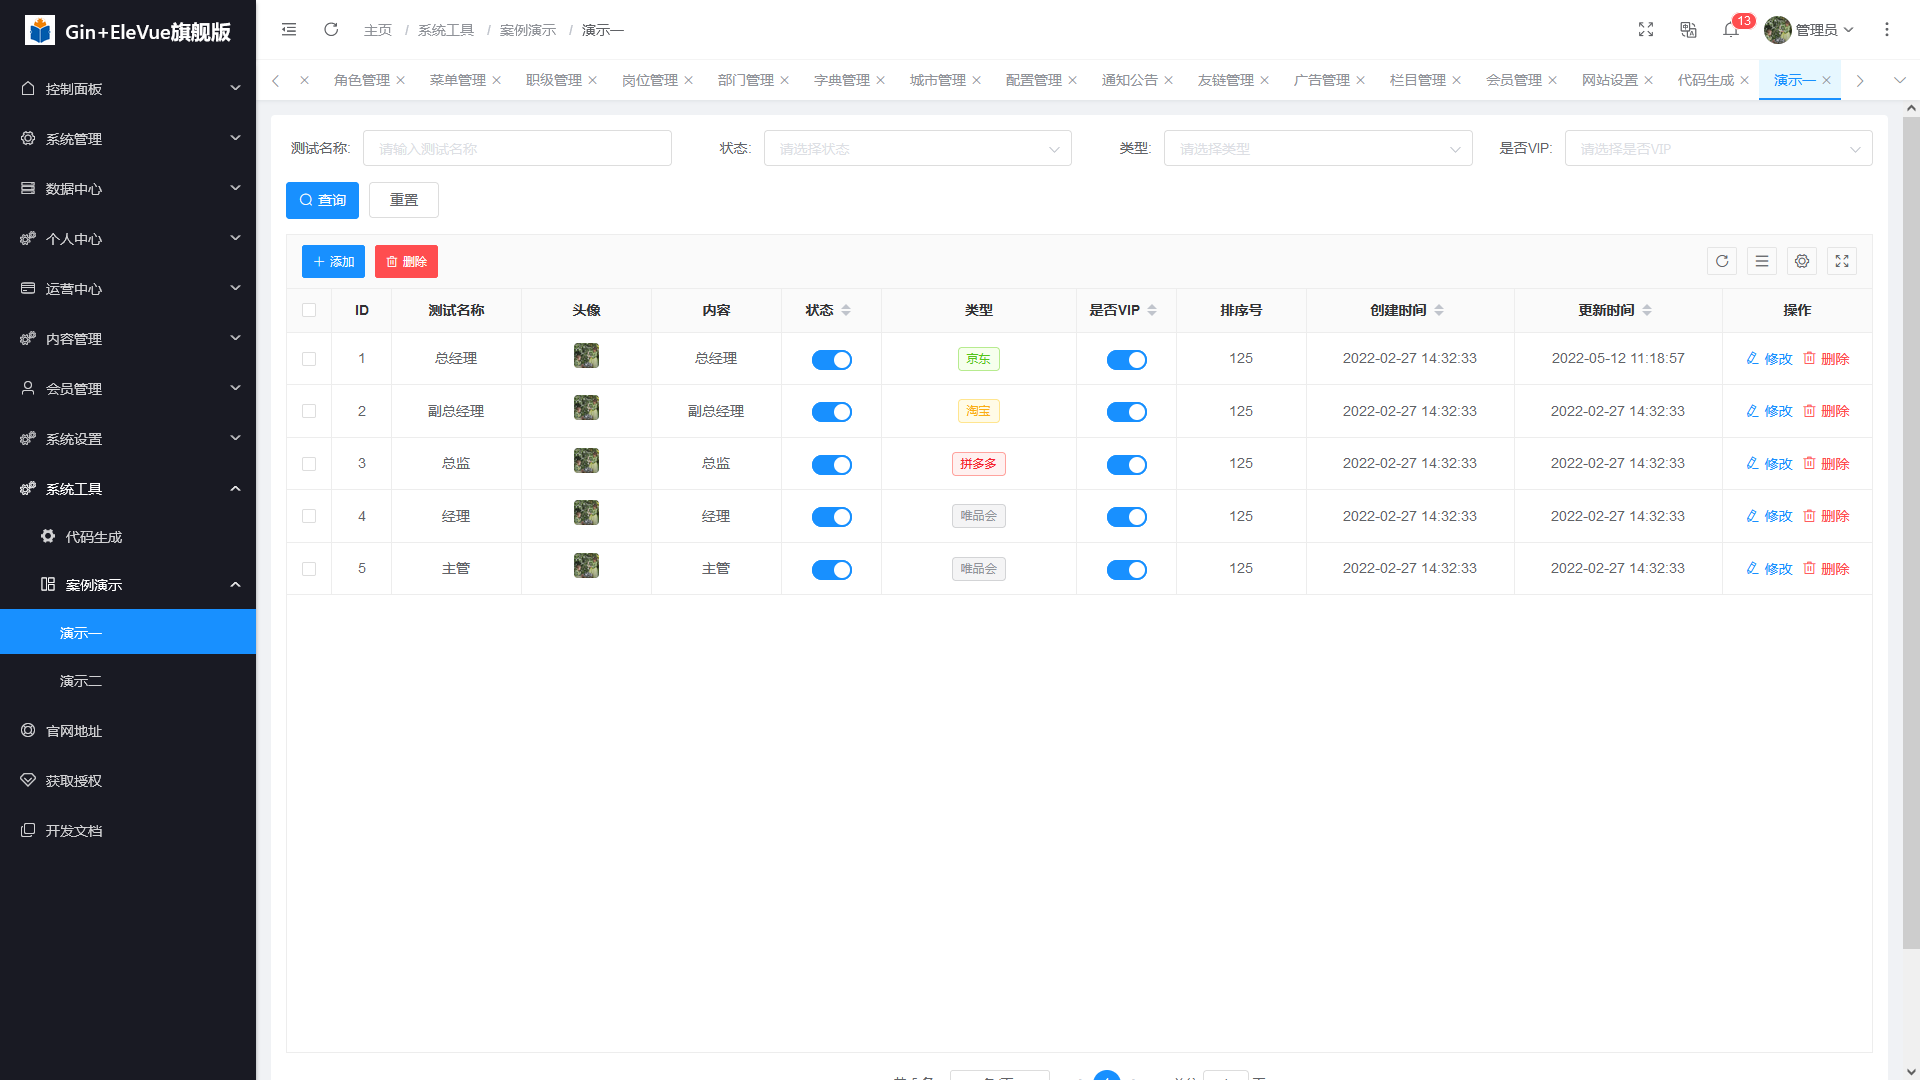Open the notification bell
The height and width of the screenshot is (1080, 1920).
[1731, 30]
